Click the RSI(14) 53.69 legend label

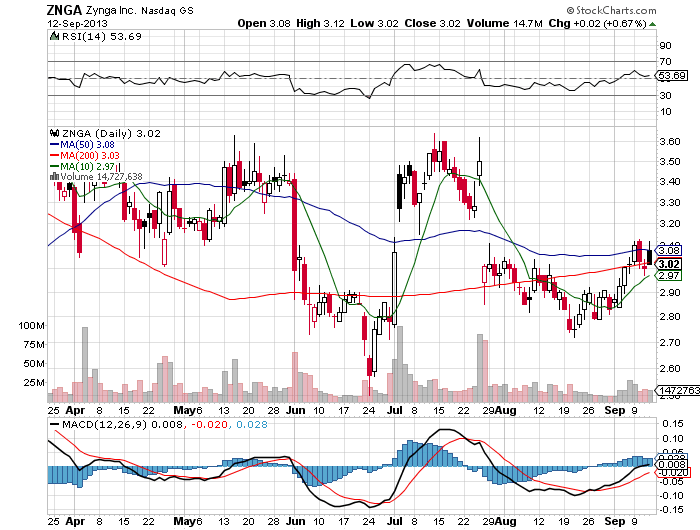101,37
